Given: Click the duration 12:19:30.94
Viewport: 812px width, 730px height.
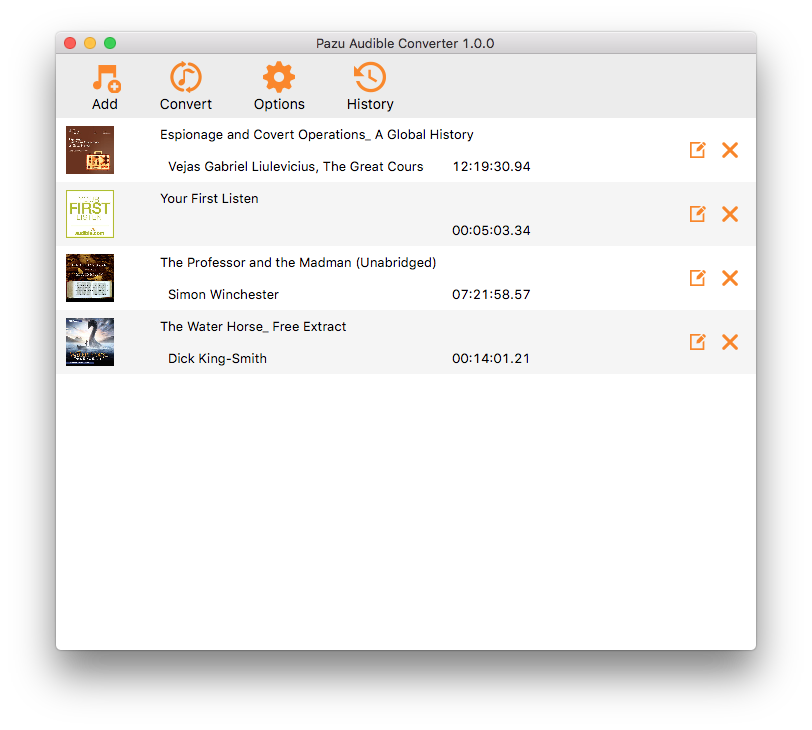Looking at the screenshot, I should pyautogui.click(x=491, y=167).
